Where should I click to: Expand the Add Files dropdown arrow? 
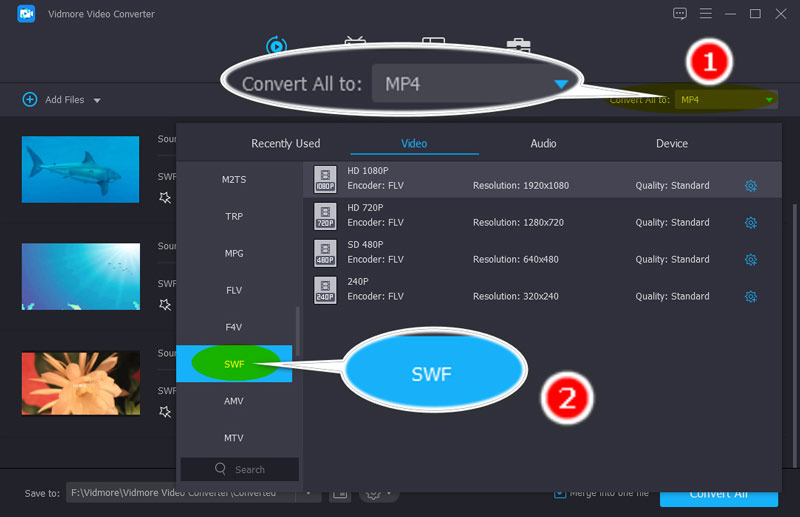point(97,100)
